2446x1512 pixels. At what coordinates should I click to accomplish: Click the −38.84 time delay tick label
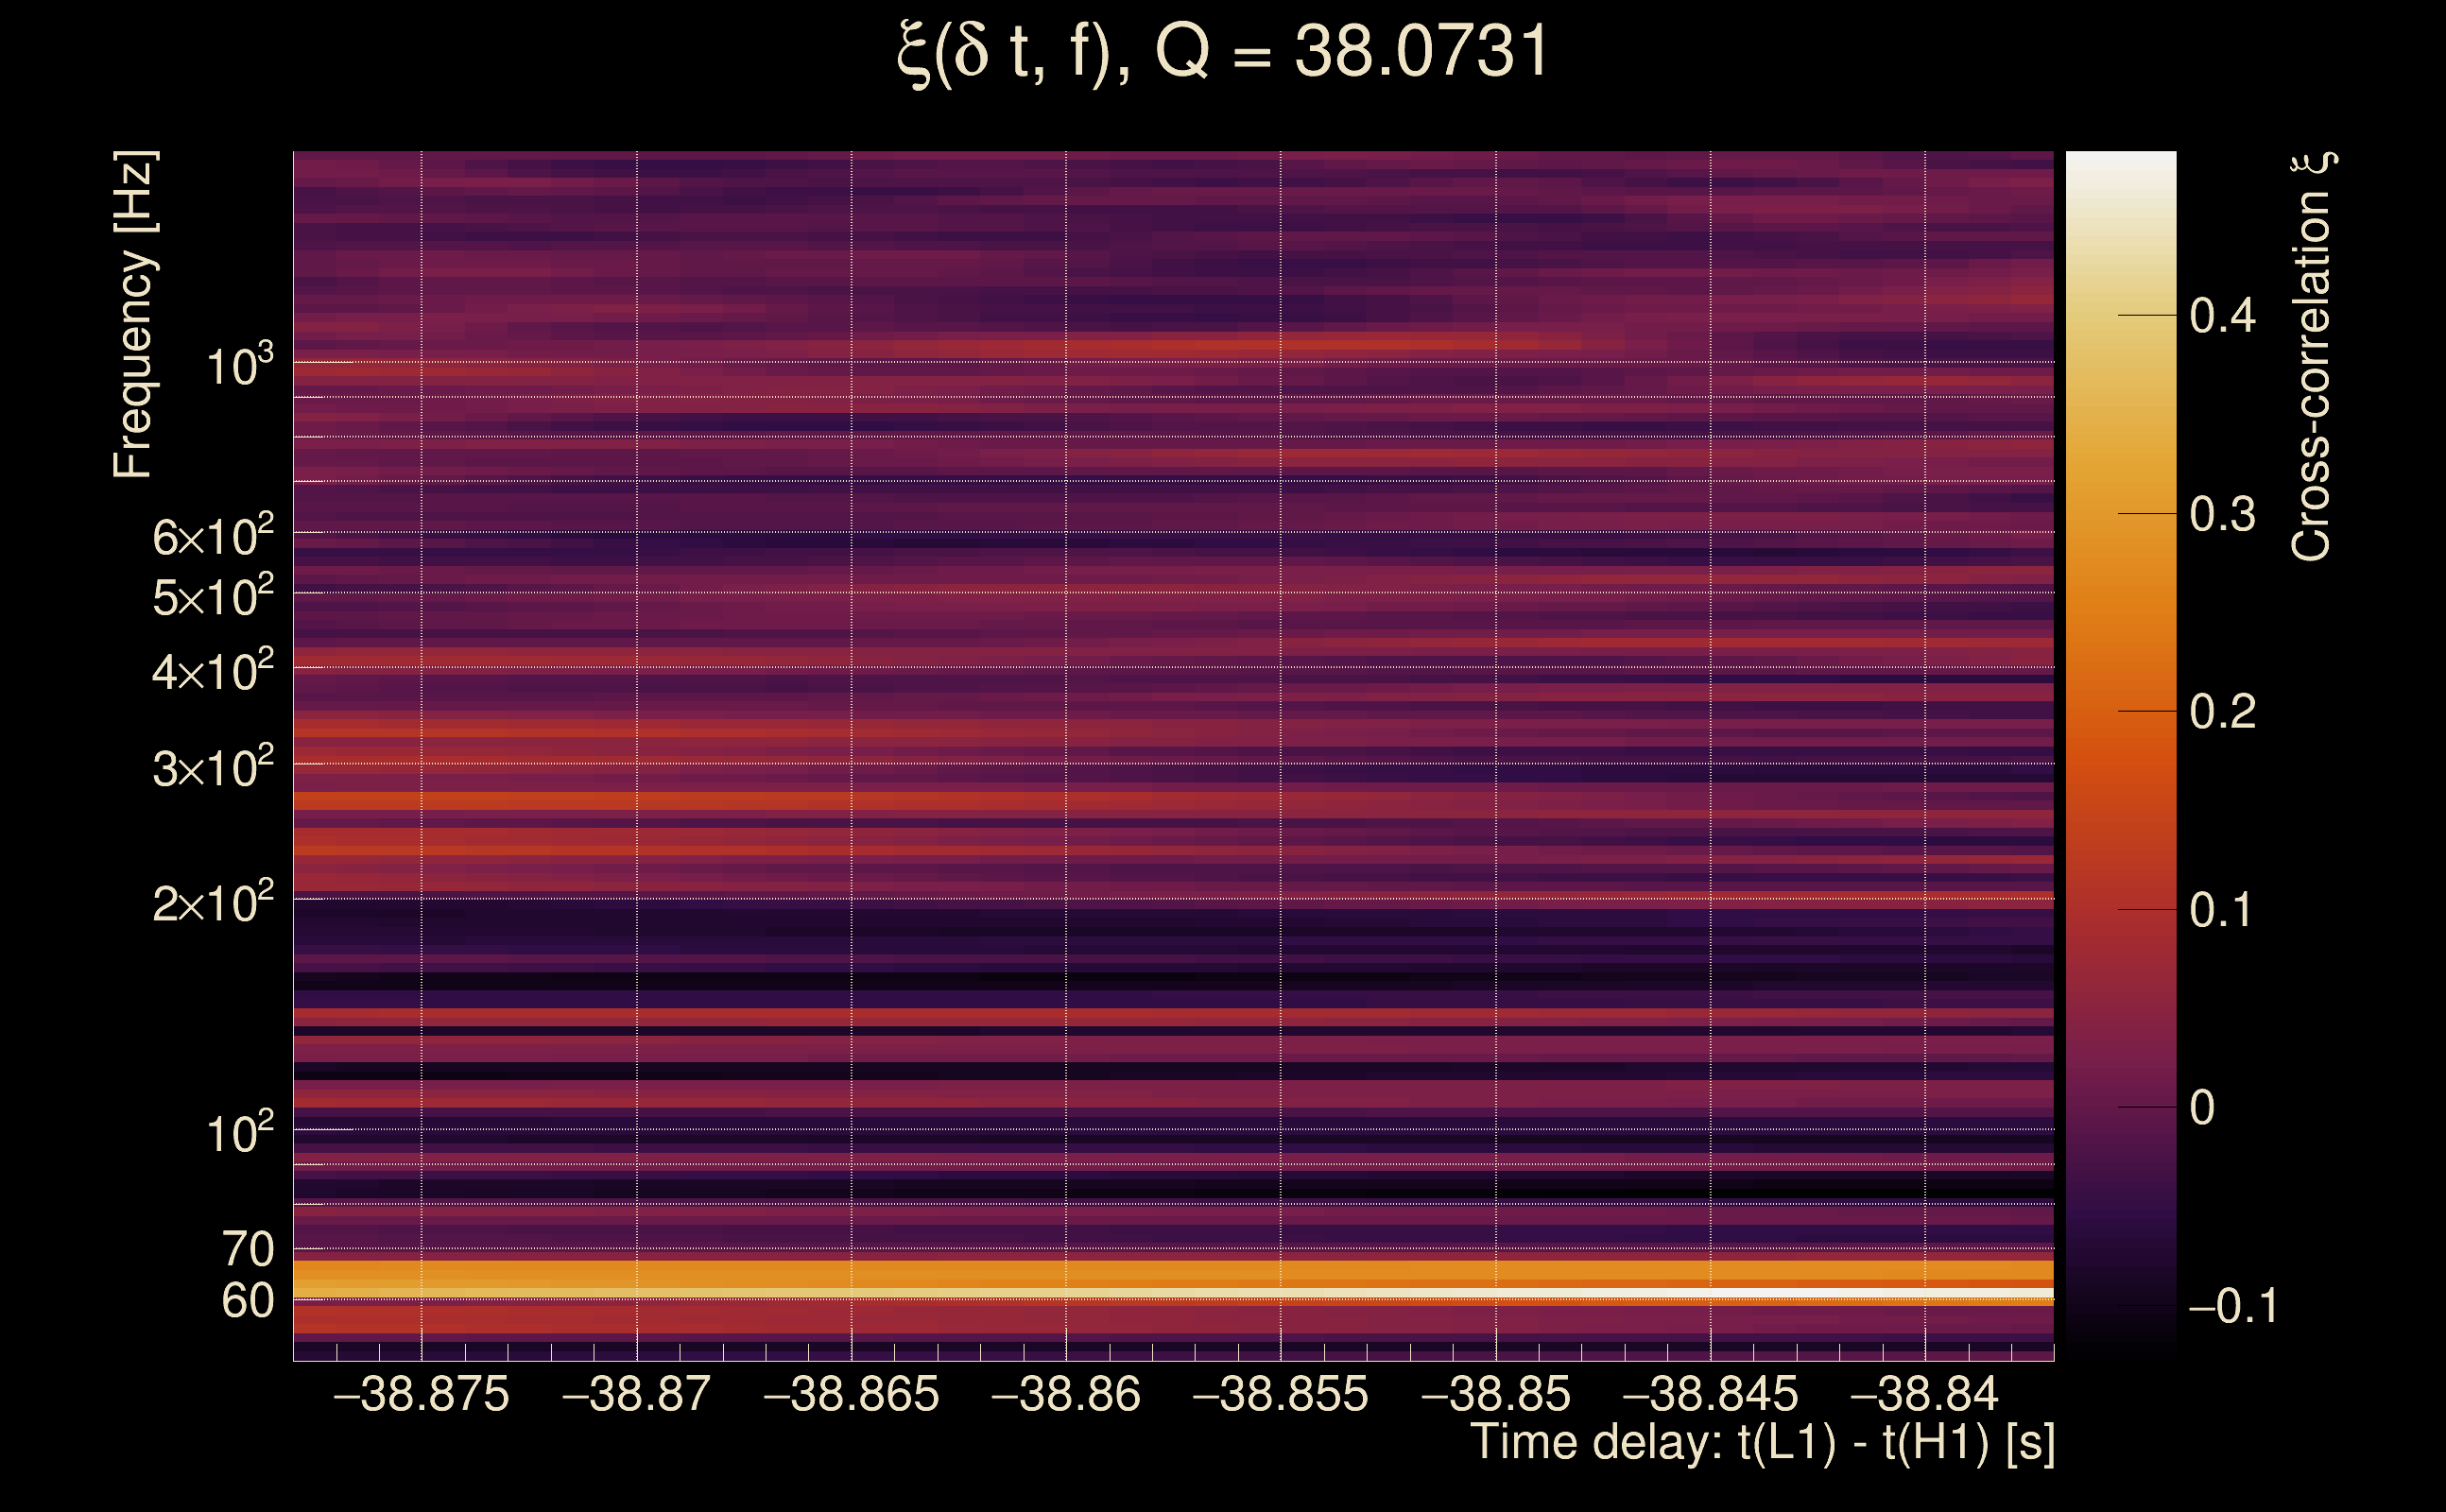pos(1924,1394)
